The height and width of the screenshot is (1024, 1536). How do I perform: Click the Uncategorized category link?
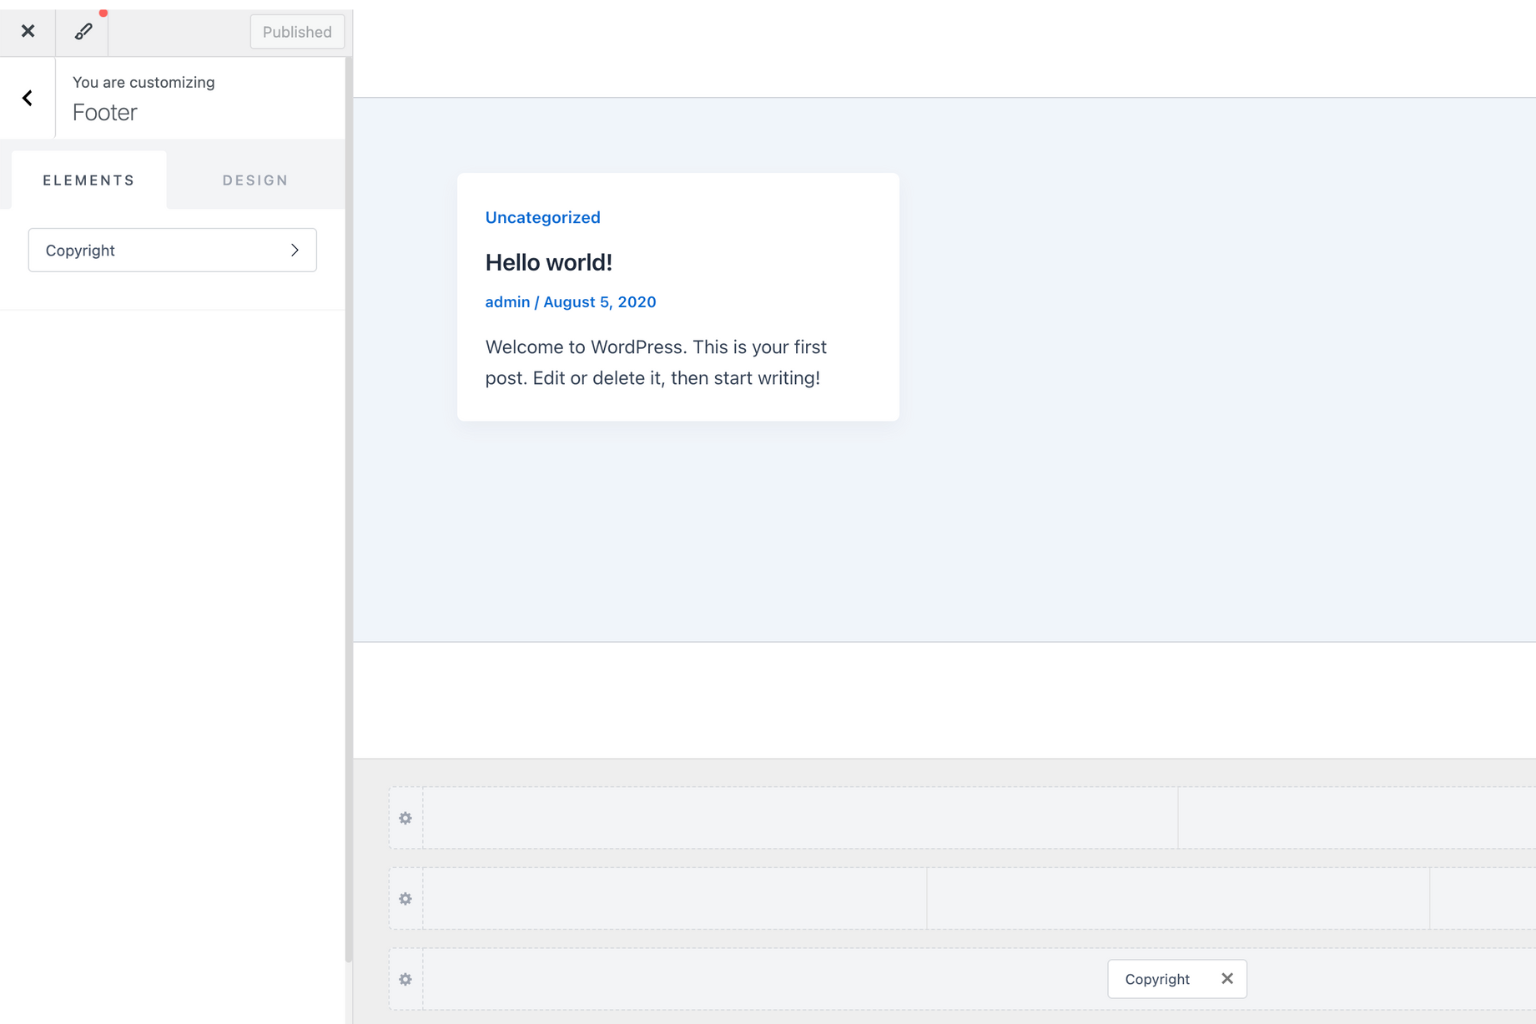pyautogui.click(x=543, y=217)
